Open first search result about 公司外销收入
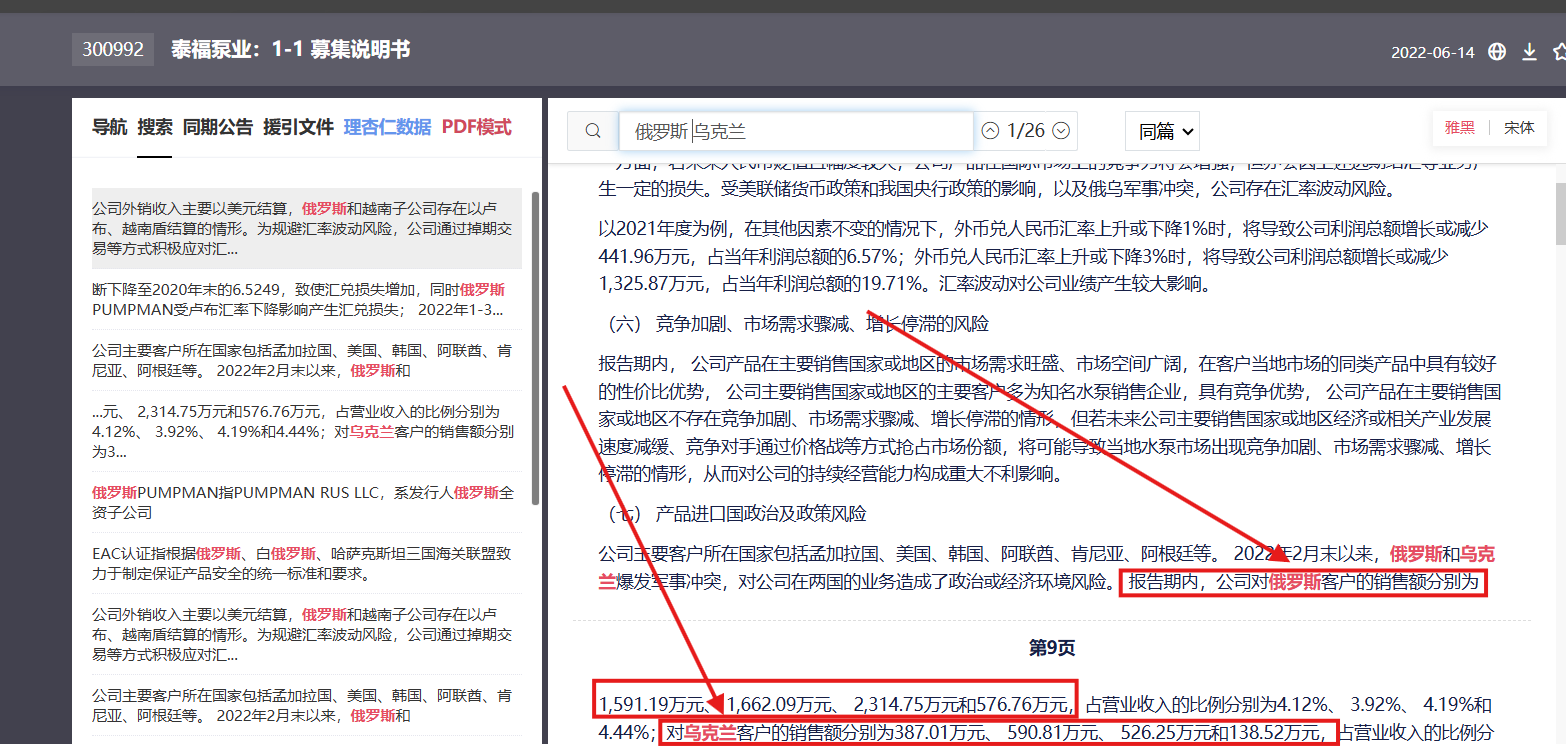 tap(307, 229)
